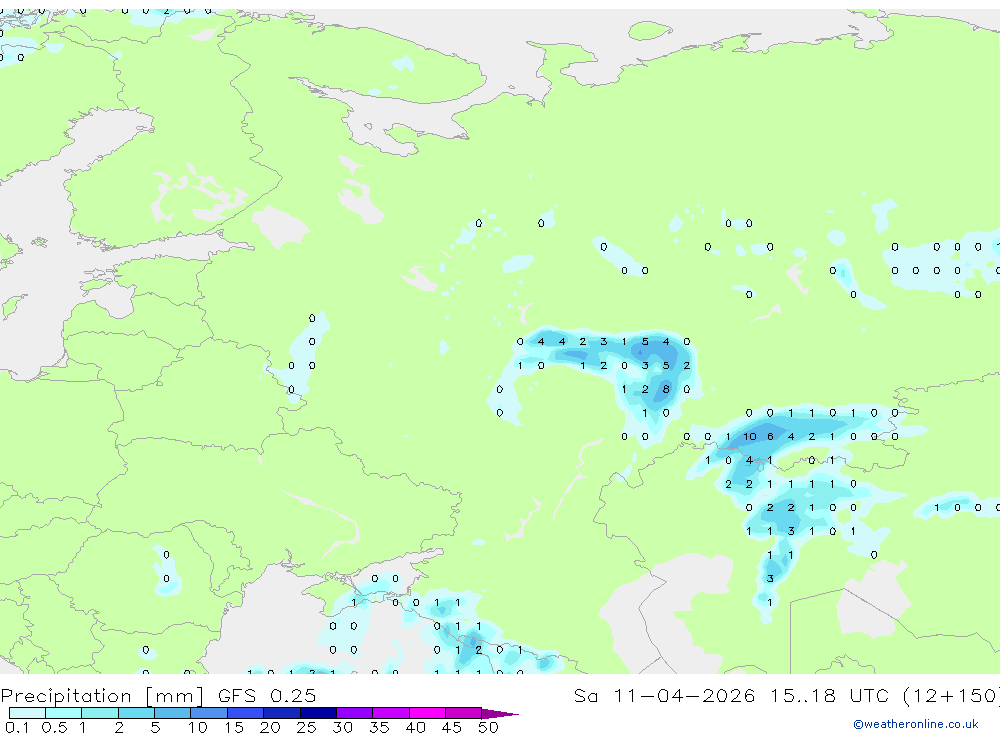Click the '45' legend scale label
1000x733 pixels.
[x=452, y=727]
